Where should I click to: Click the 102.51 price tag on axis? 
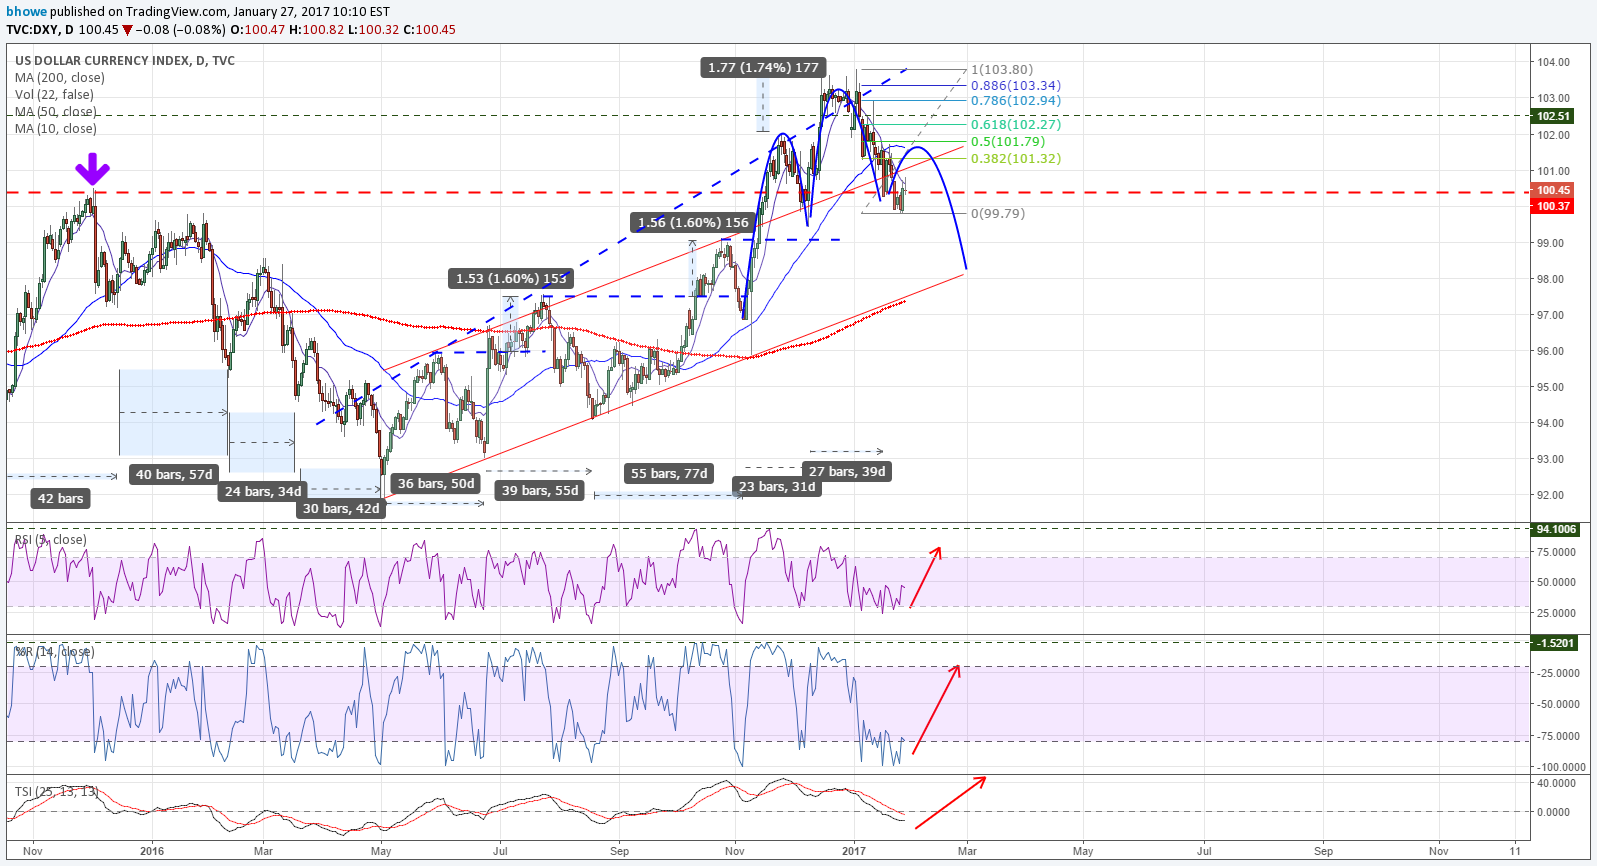coord(1554,116)
